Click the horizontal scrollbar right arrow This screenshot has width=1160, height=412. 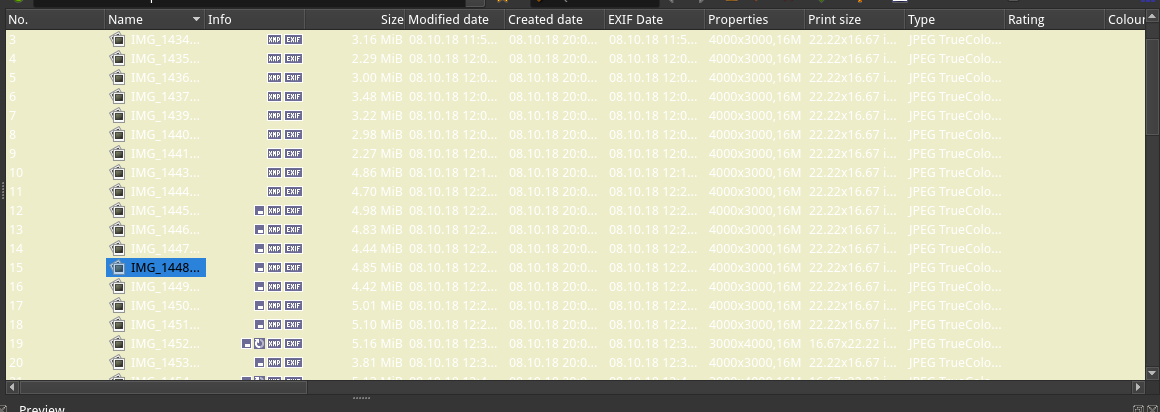[1136, 387]
